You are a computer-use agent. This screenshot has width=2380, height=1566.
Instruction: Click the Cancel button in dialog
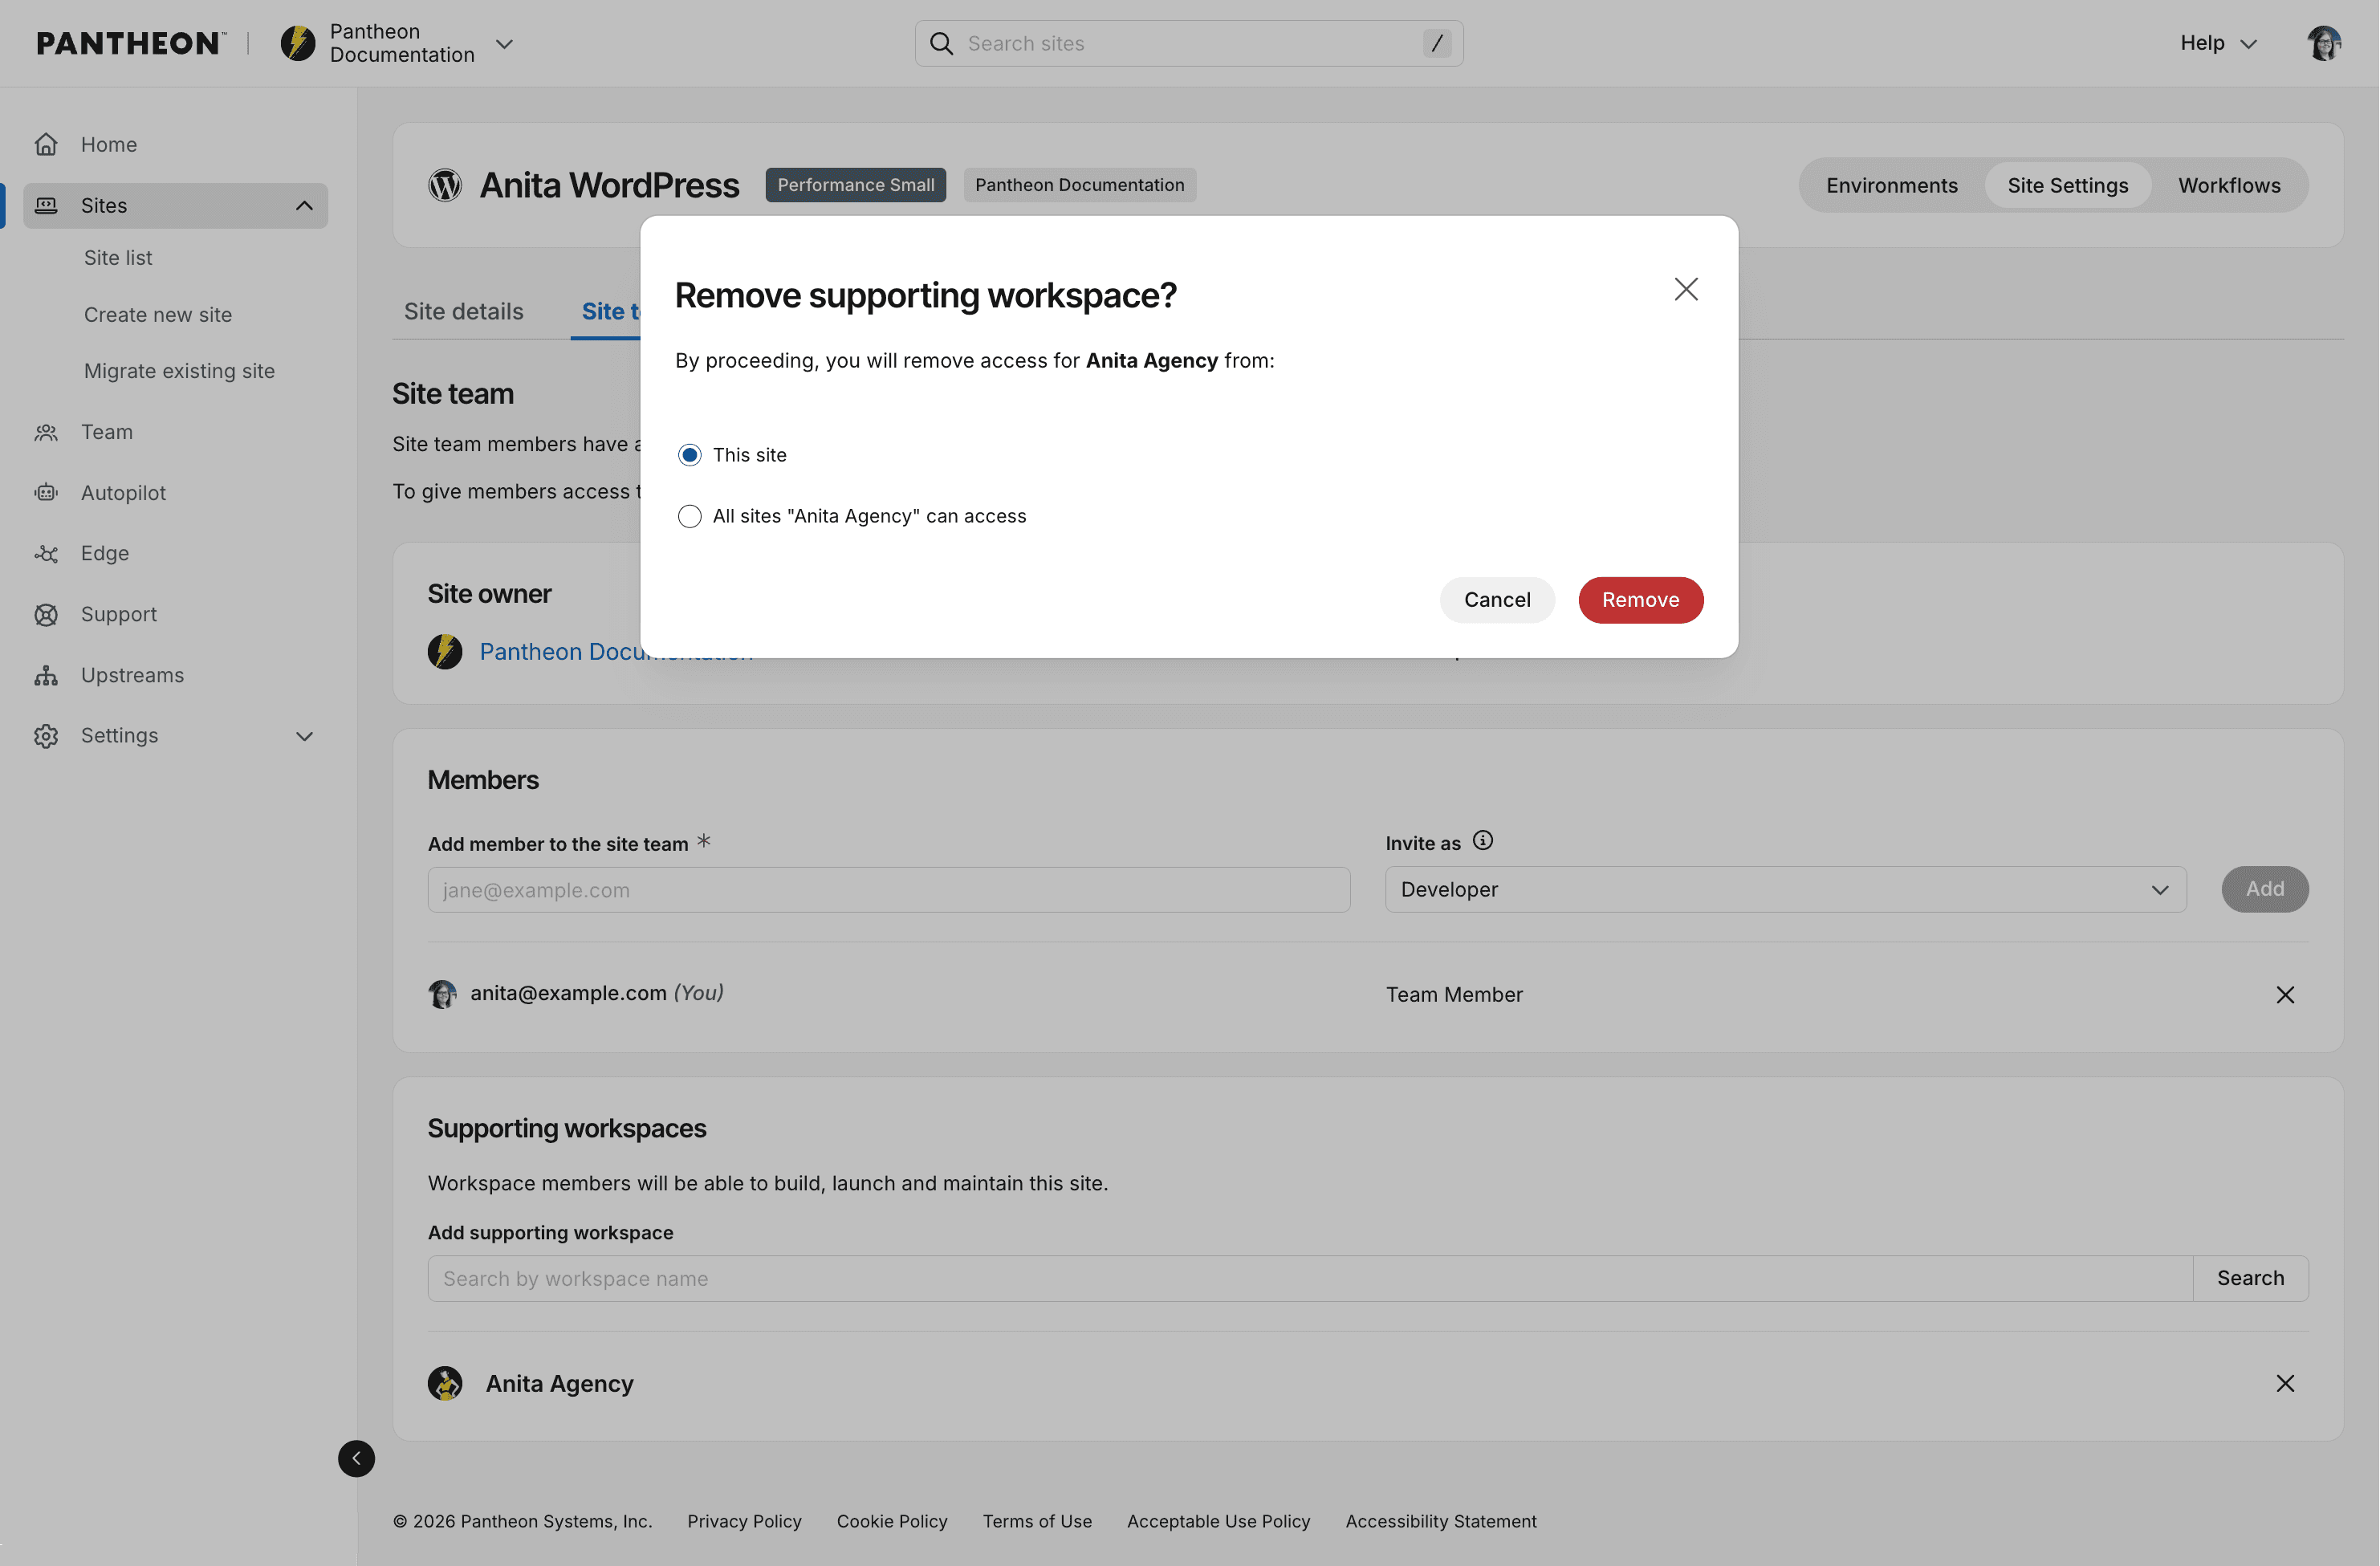[1497, 599]
